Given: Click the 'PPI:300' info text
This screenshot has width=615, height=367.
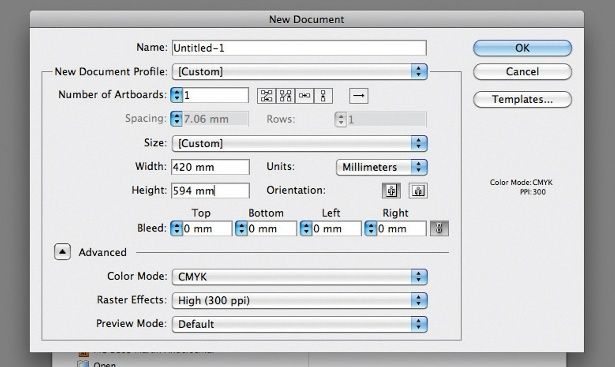Looking at the screenshot, I should pyautogui.click(x=533, y=192).
